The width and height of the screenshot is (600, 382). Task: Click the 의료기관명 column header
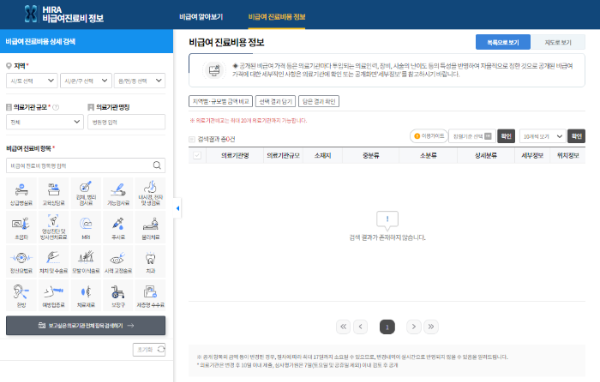(x=235, y=155)
